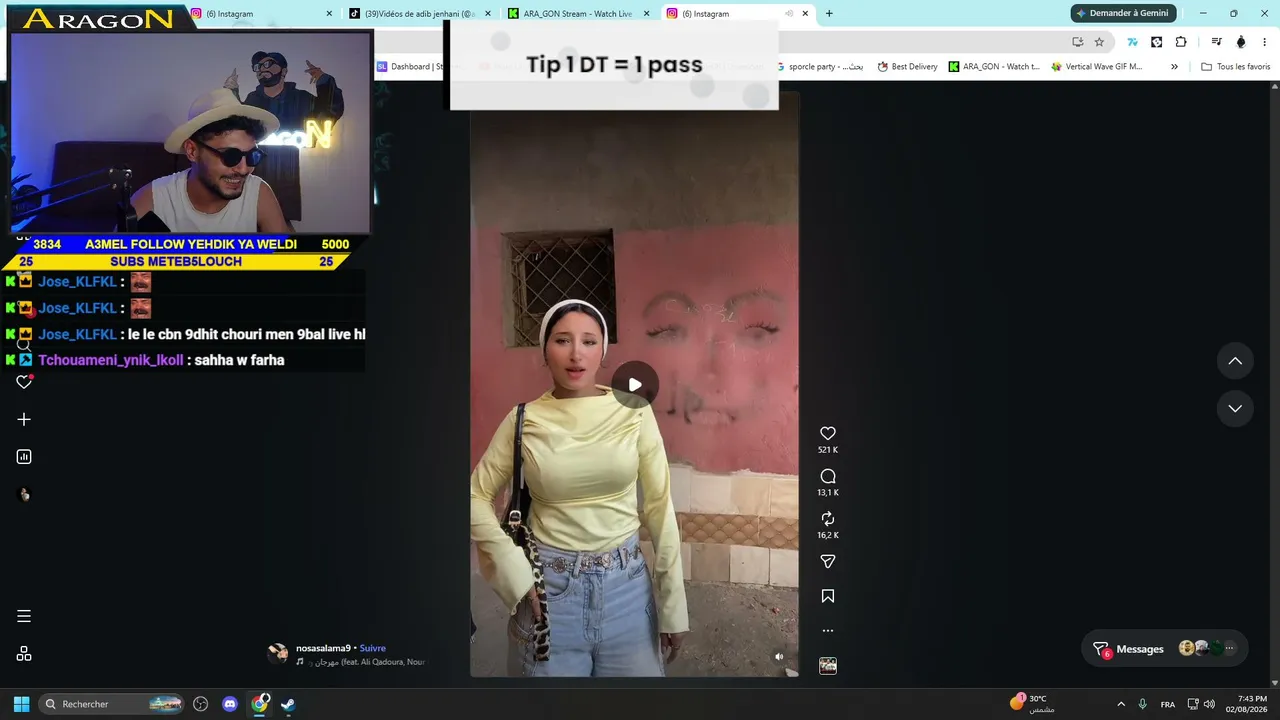Viewport: 1280px width, 720px height.
Task: Open the reel's comments
Action: (828, 476)
